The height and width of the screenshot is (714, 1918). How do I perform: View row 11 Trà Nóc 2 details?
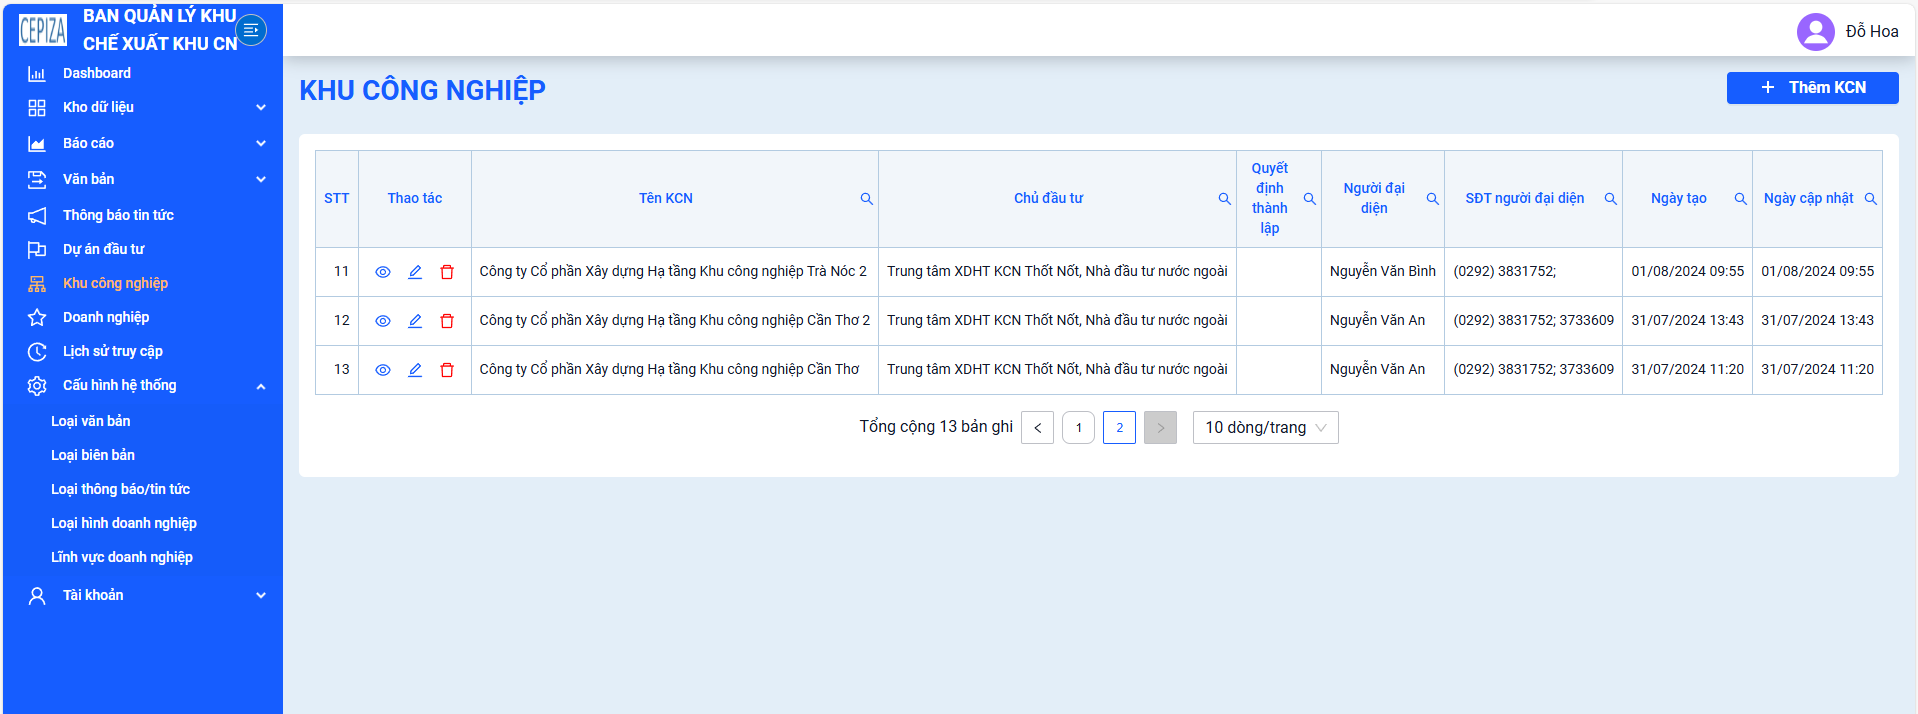tap(382, 272)
